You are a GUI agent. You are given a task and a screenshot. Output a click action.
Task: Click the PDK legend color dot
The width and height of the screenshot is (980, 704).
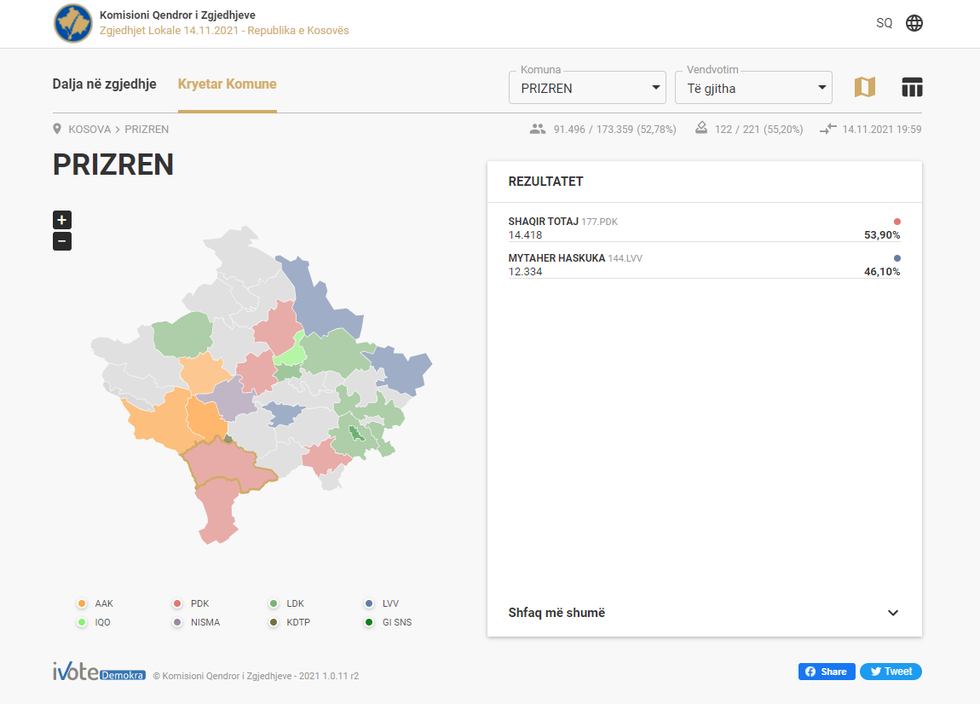click(x=177, y=604)
